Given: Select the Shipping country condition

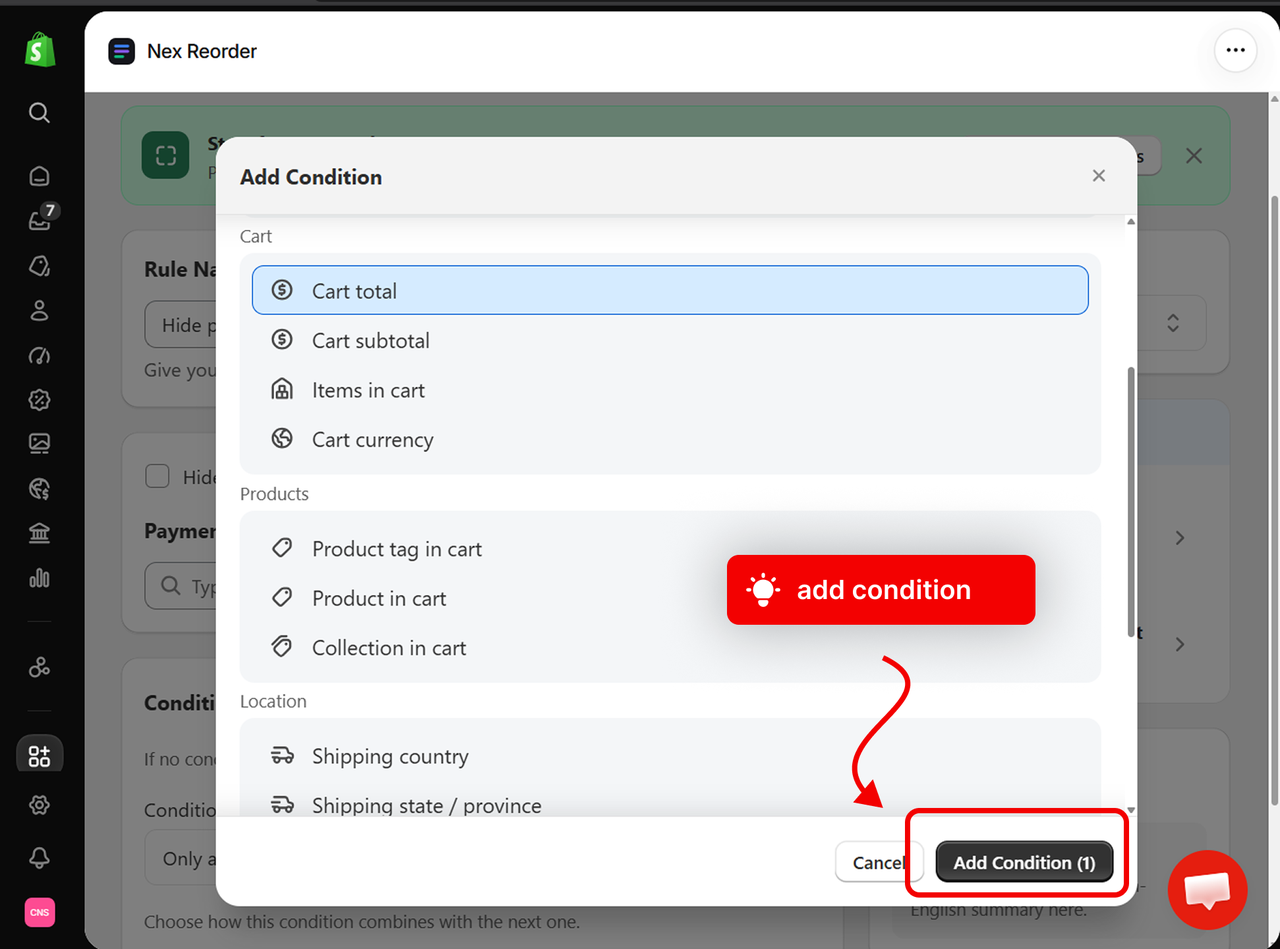Looking at the screenshot, I should pos(670,756).
